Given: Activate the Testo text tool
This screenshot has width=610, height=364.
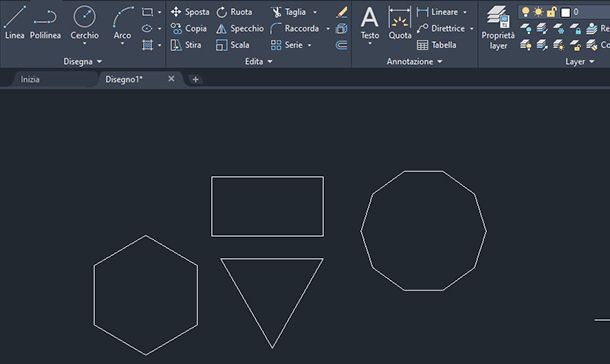Looking at the screenshot, I should (370, 22).
